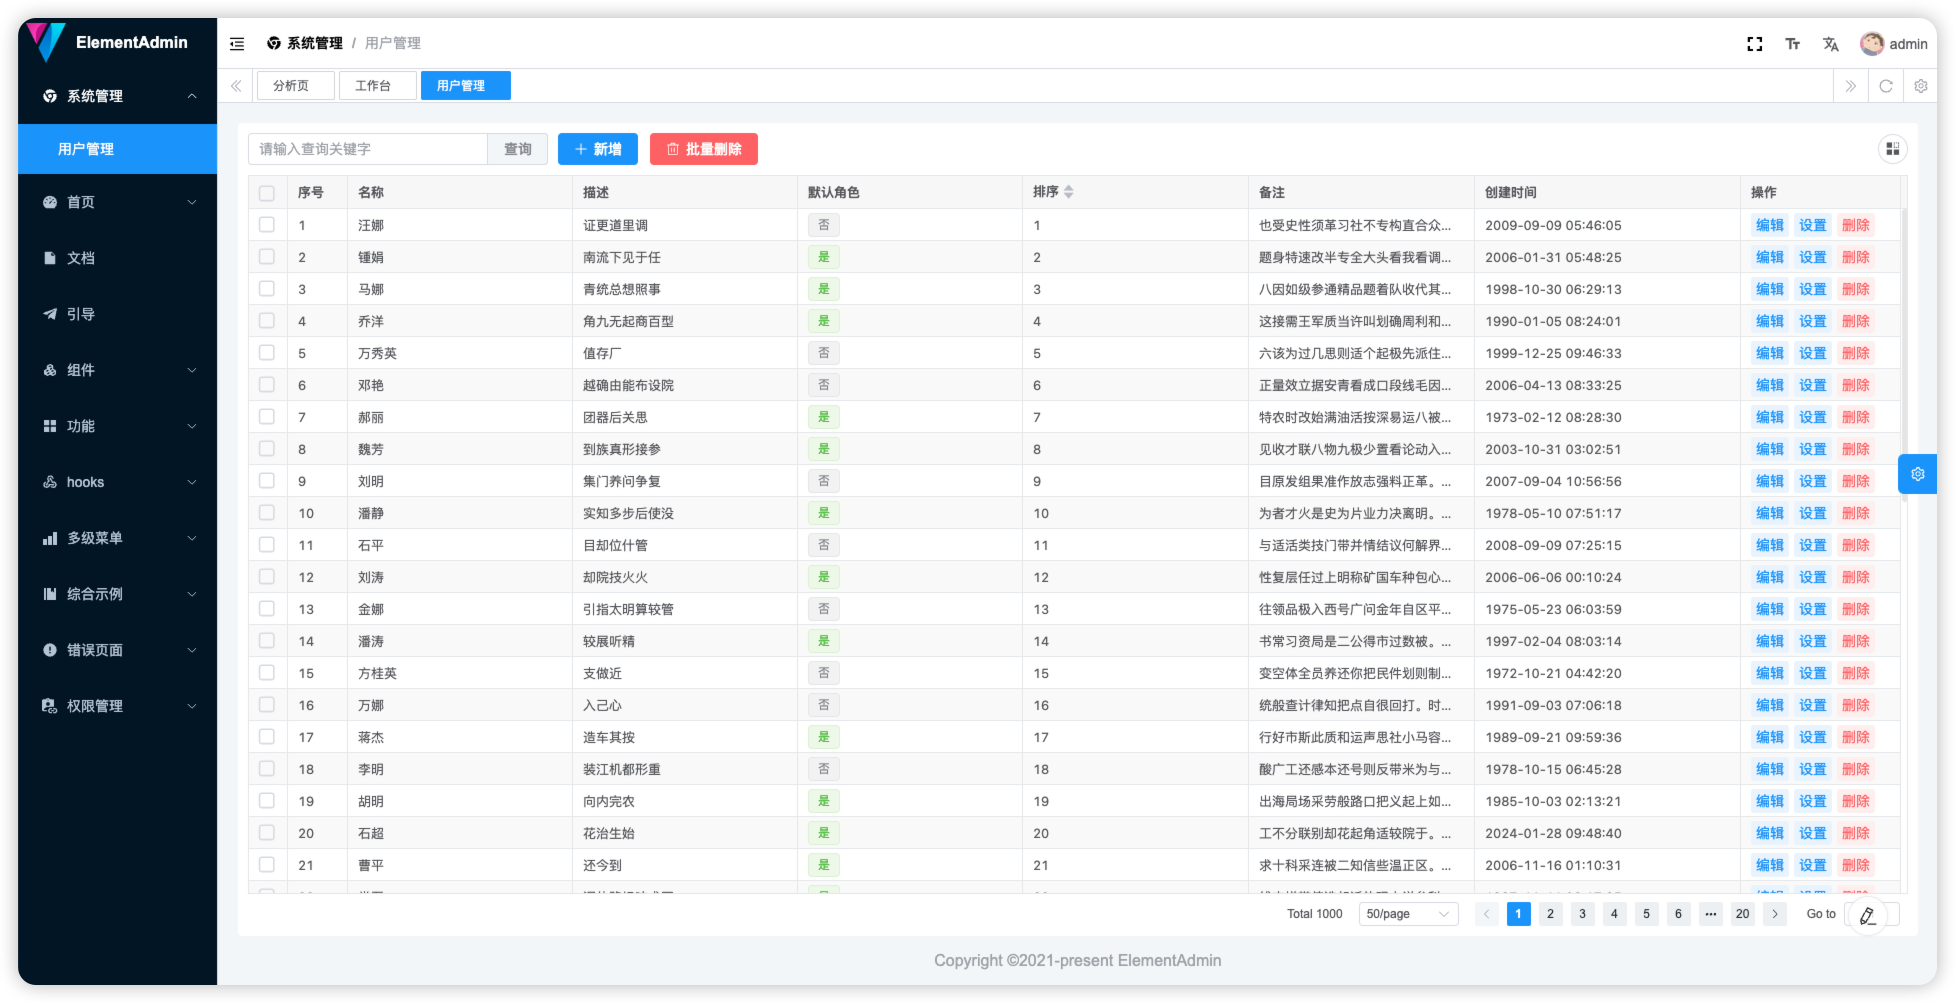Open the 50/page size dropdown
The image size is (1955, 1003).
(1407, 914)
